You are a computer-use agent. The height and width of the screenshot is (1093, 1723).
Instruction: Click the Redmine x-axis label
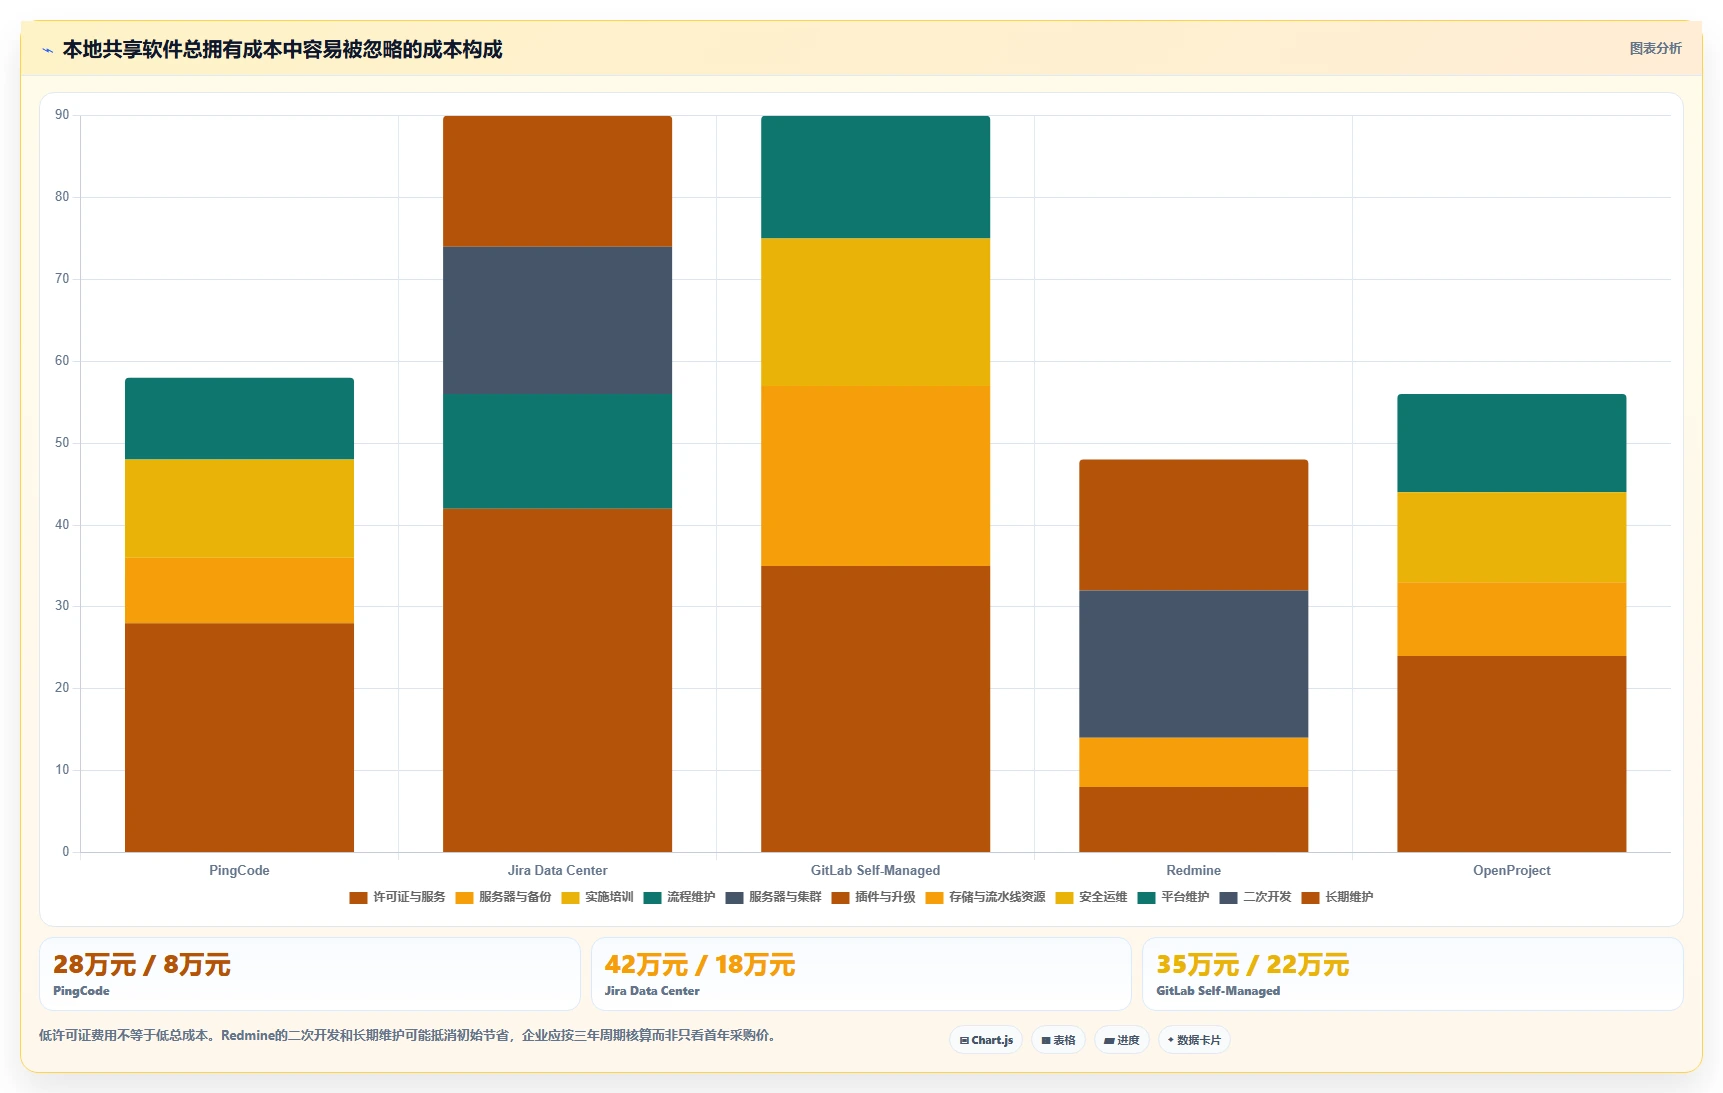tap(1193, 870)
